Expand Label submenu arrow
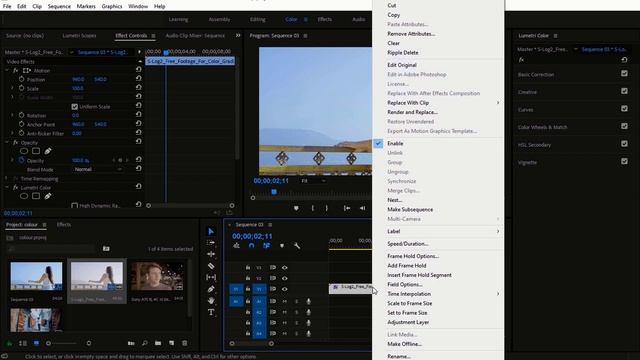Viewport: 640px width, 360px height. point(498,231)
